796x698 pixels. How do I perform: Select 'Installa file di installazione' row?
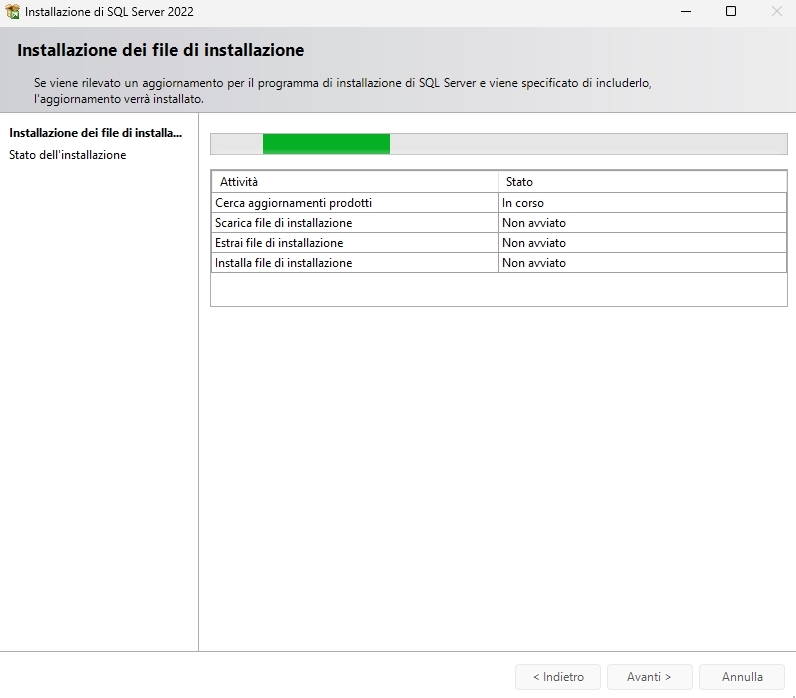click(499, 263)
